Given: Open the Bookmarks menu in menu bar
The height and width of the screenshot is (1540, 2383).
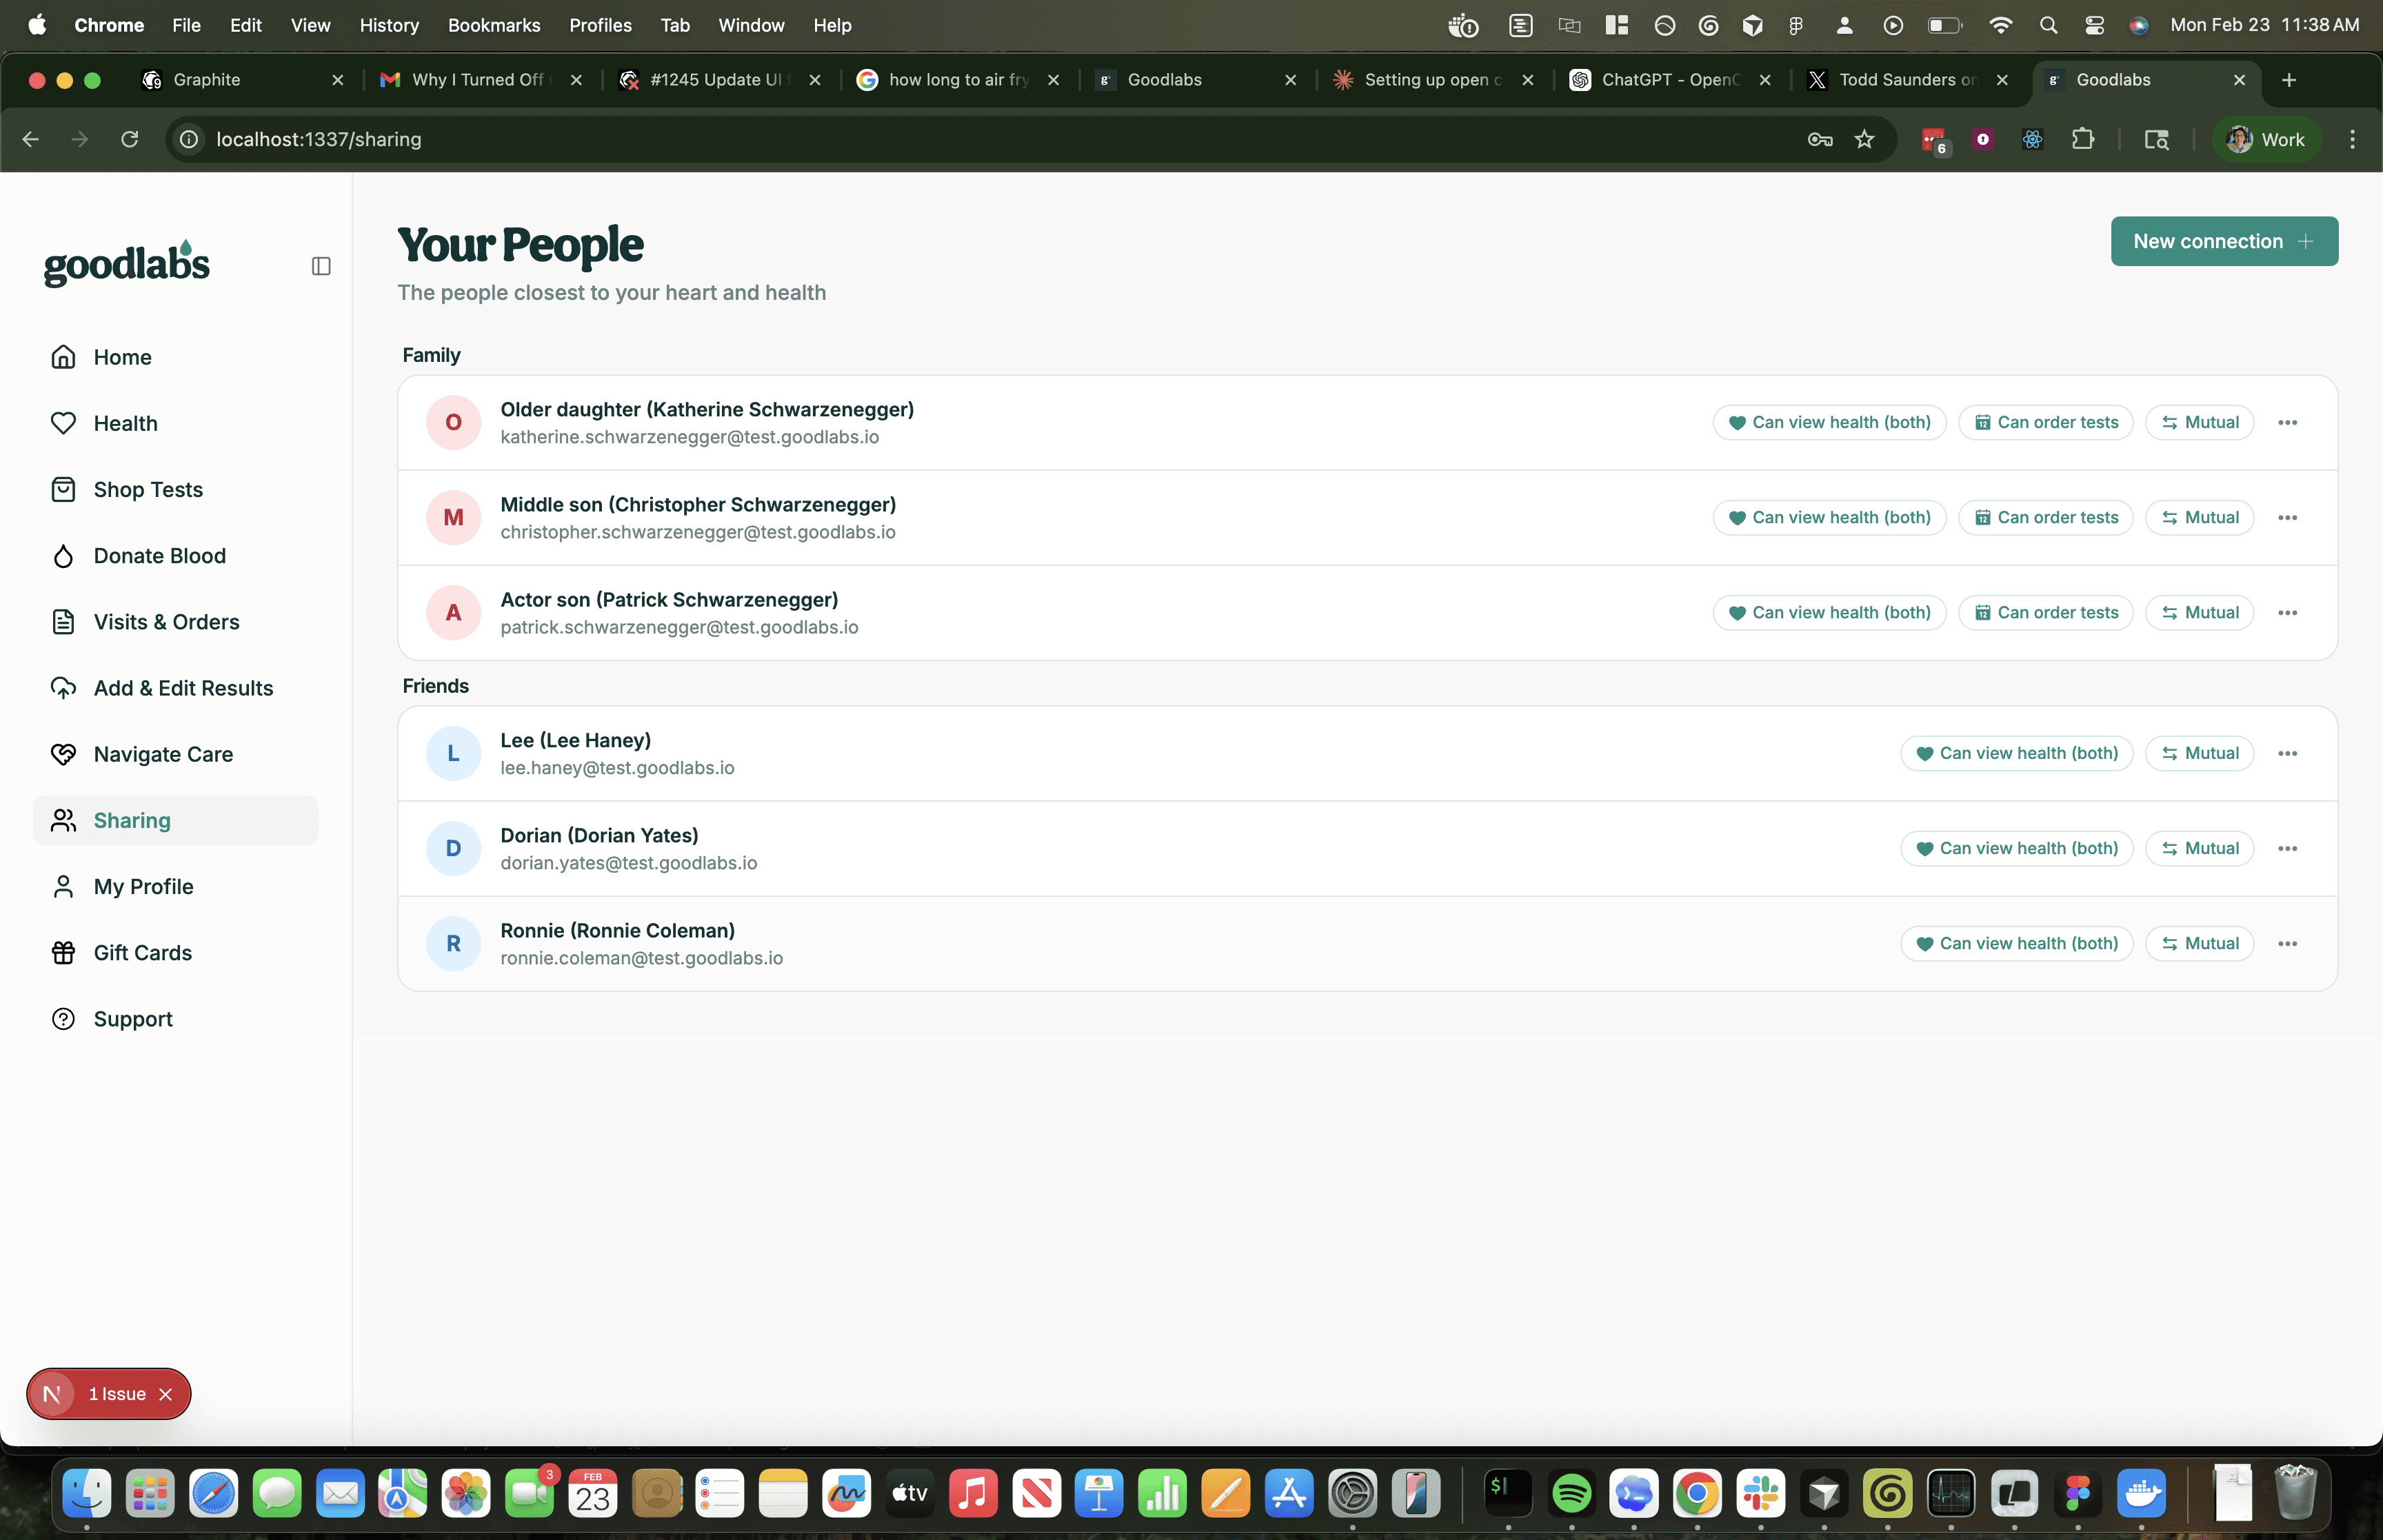Looking at the screenshot, I should click(494, 25).
